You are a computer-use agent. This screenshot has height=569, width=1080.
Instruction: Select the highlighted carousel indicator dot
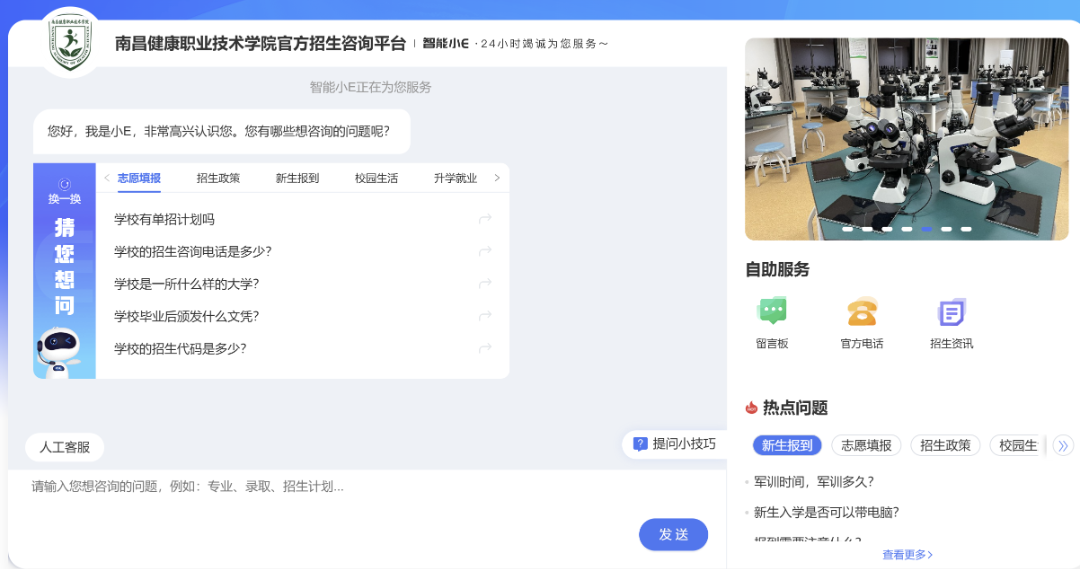coord(926,229)
